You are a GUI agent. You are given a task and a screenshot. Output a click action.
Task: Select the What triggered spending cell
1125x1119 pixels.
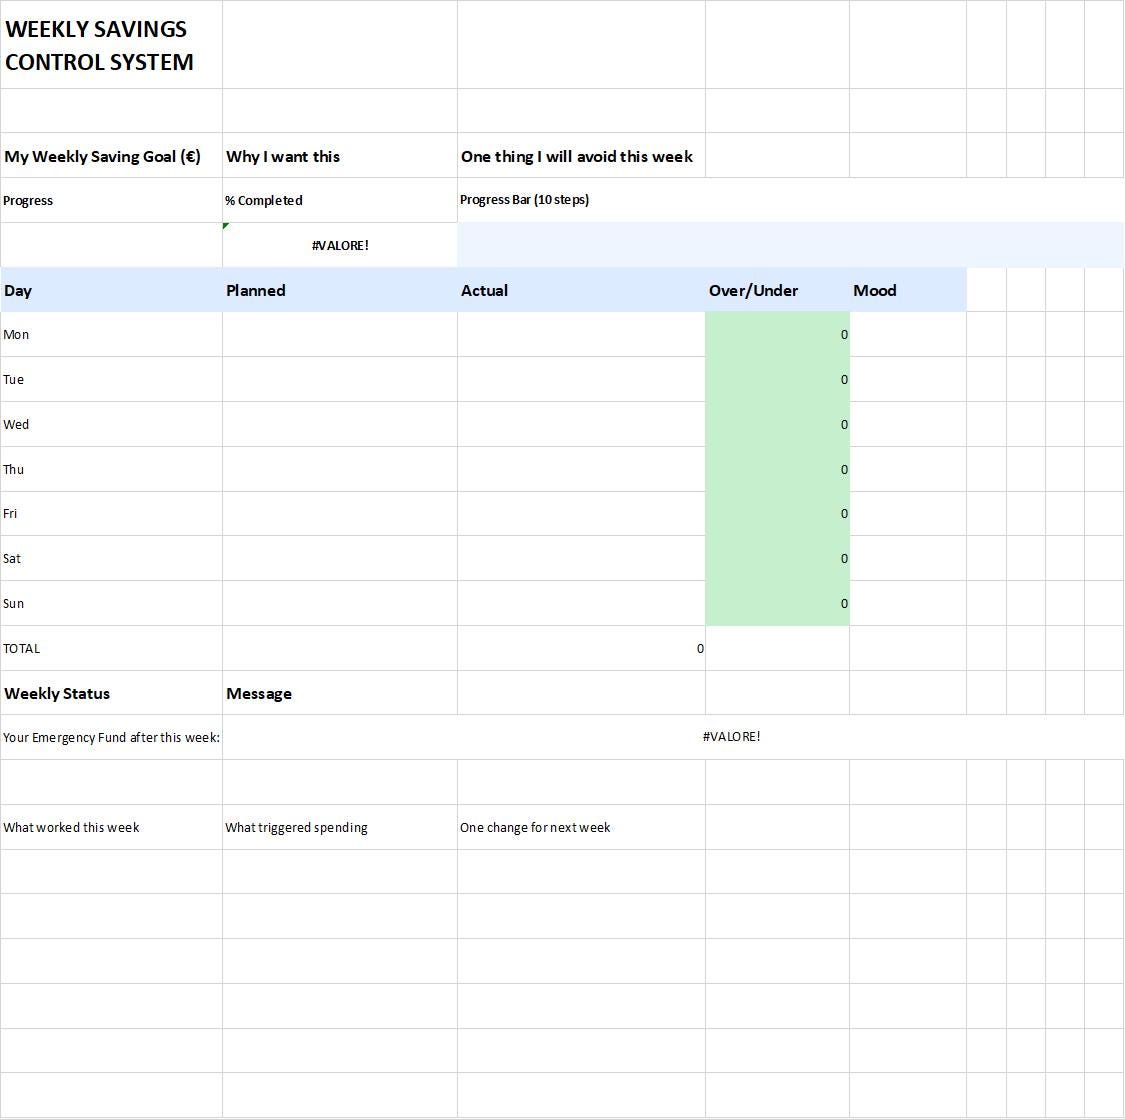(x=340, y=827)
